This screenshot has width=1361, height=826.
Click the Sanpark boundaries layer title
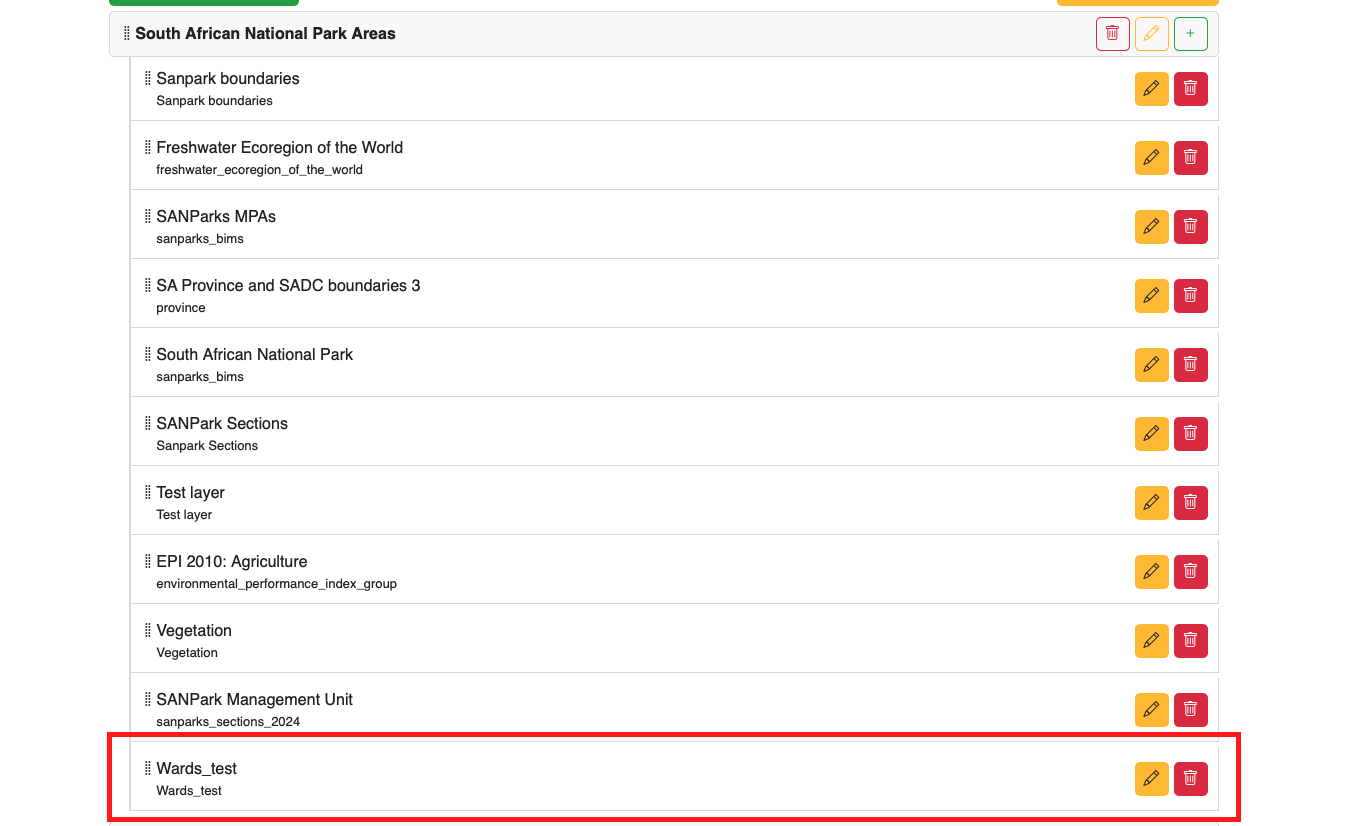pos(228,79)
